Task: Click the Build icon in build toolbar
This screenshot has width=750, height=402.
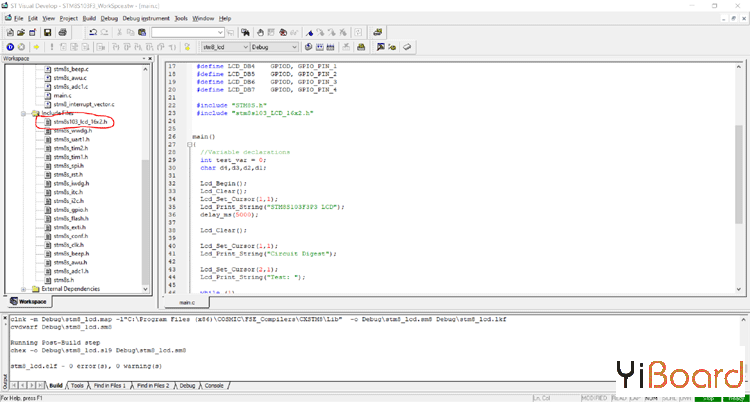Action: (x=320, y=47)
